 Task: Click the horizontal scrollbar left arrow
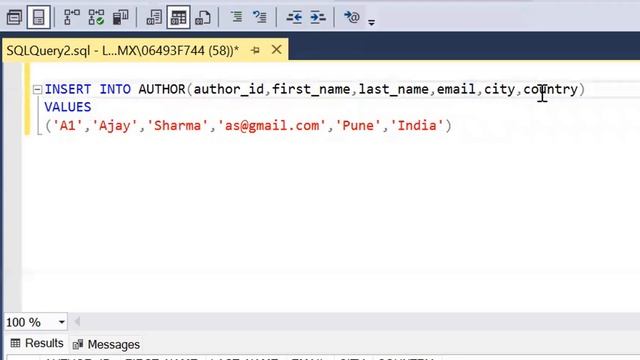(x=77, y=322)
